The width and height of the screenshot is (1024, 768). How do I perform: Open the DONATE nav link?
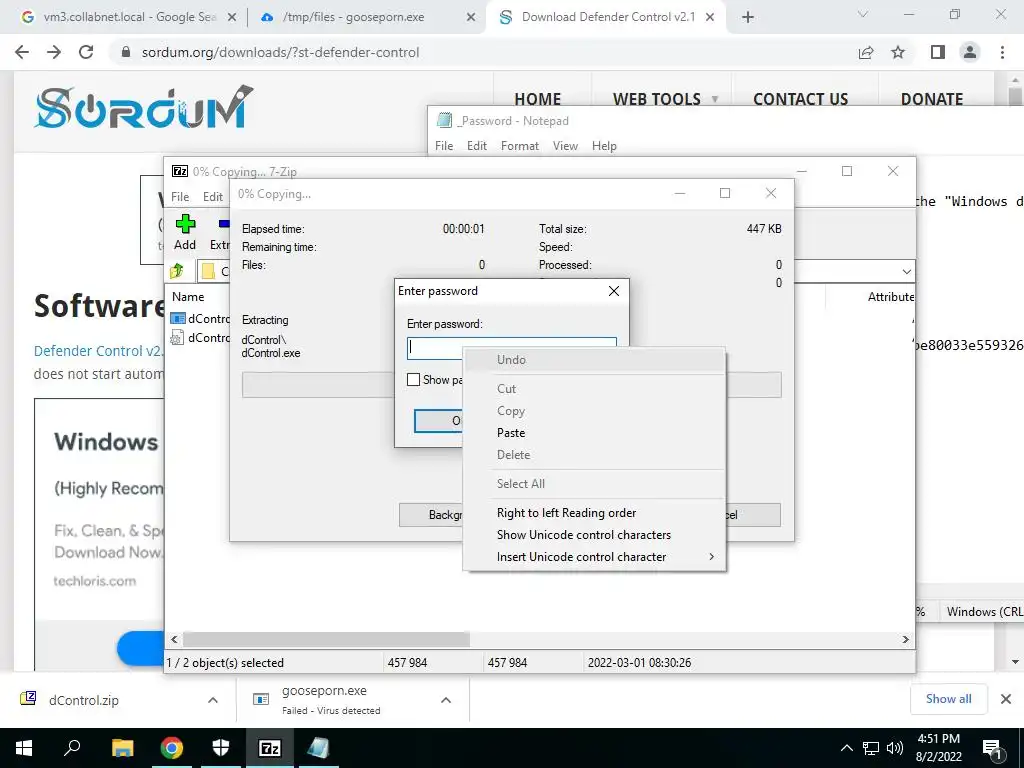click(x=931, y=99)
